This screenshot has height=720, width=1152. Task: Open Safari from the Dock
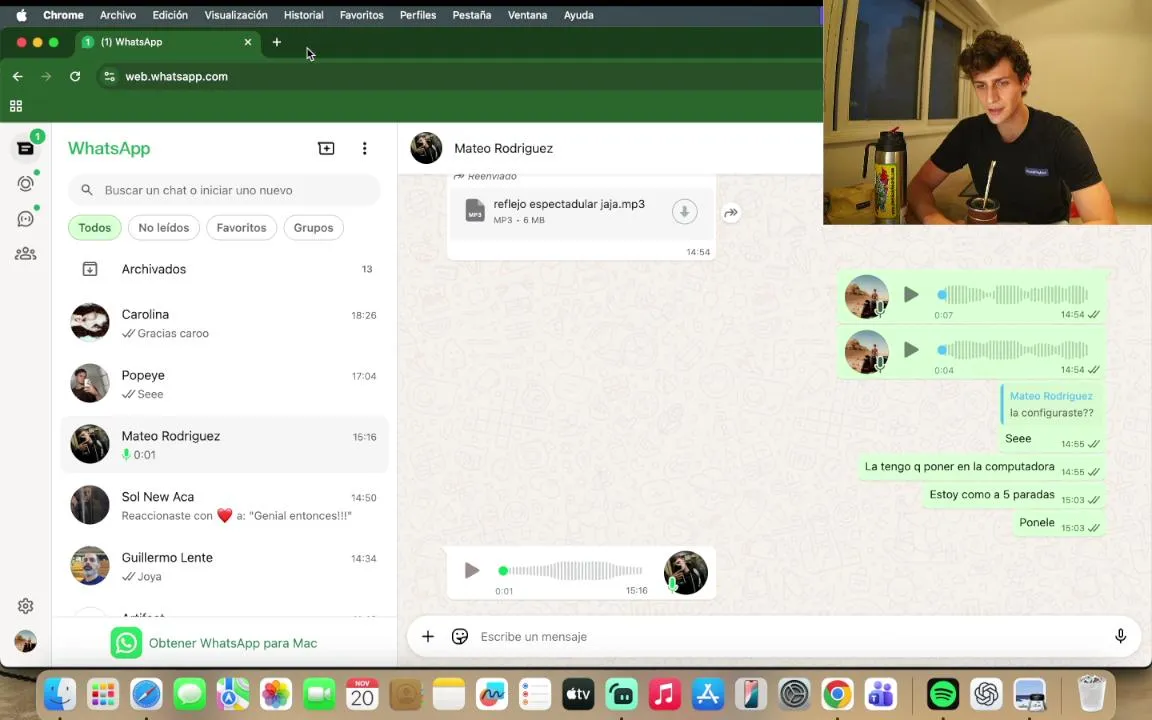tap(146, 694)
